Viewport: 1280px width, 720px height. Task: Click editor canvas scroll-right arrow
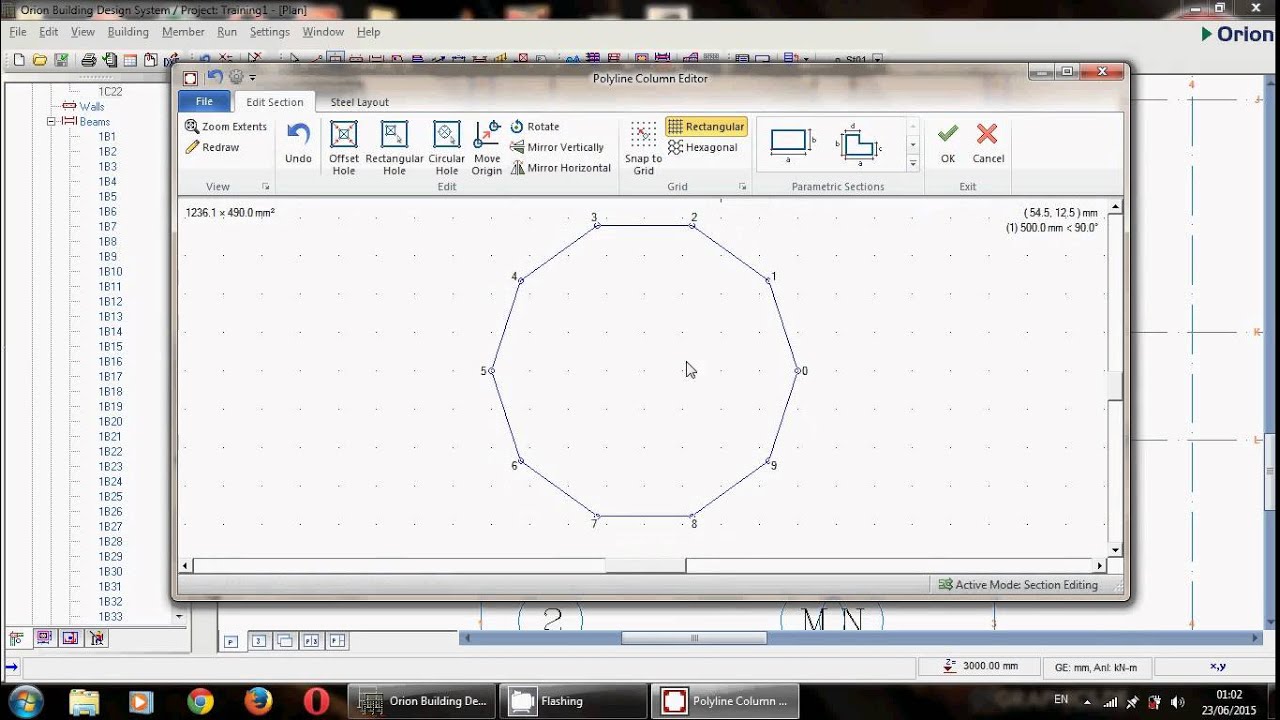coord(1101,565)
